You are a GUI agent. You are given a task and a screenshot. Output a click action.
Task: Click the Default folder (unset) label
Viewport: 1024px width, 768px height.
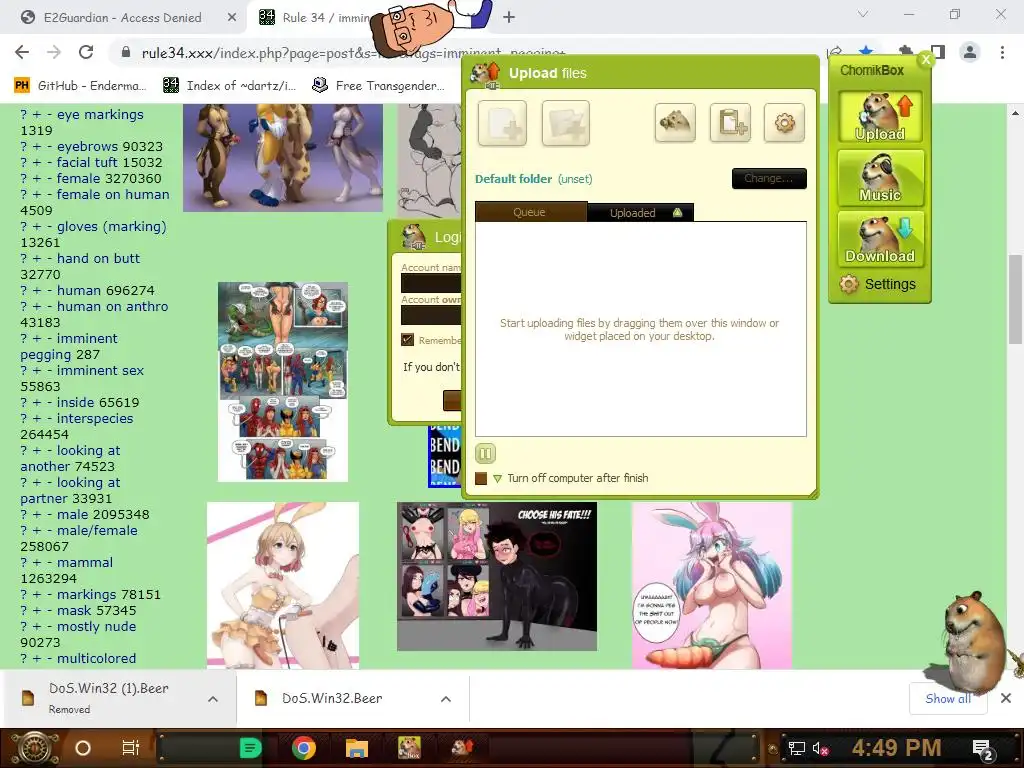534,179
